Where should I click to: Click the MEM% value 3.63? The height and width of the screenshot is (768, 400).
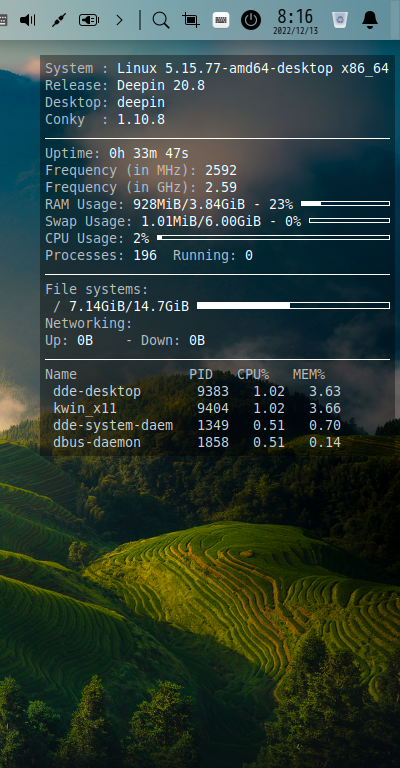[325, 391]
